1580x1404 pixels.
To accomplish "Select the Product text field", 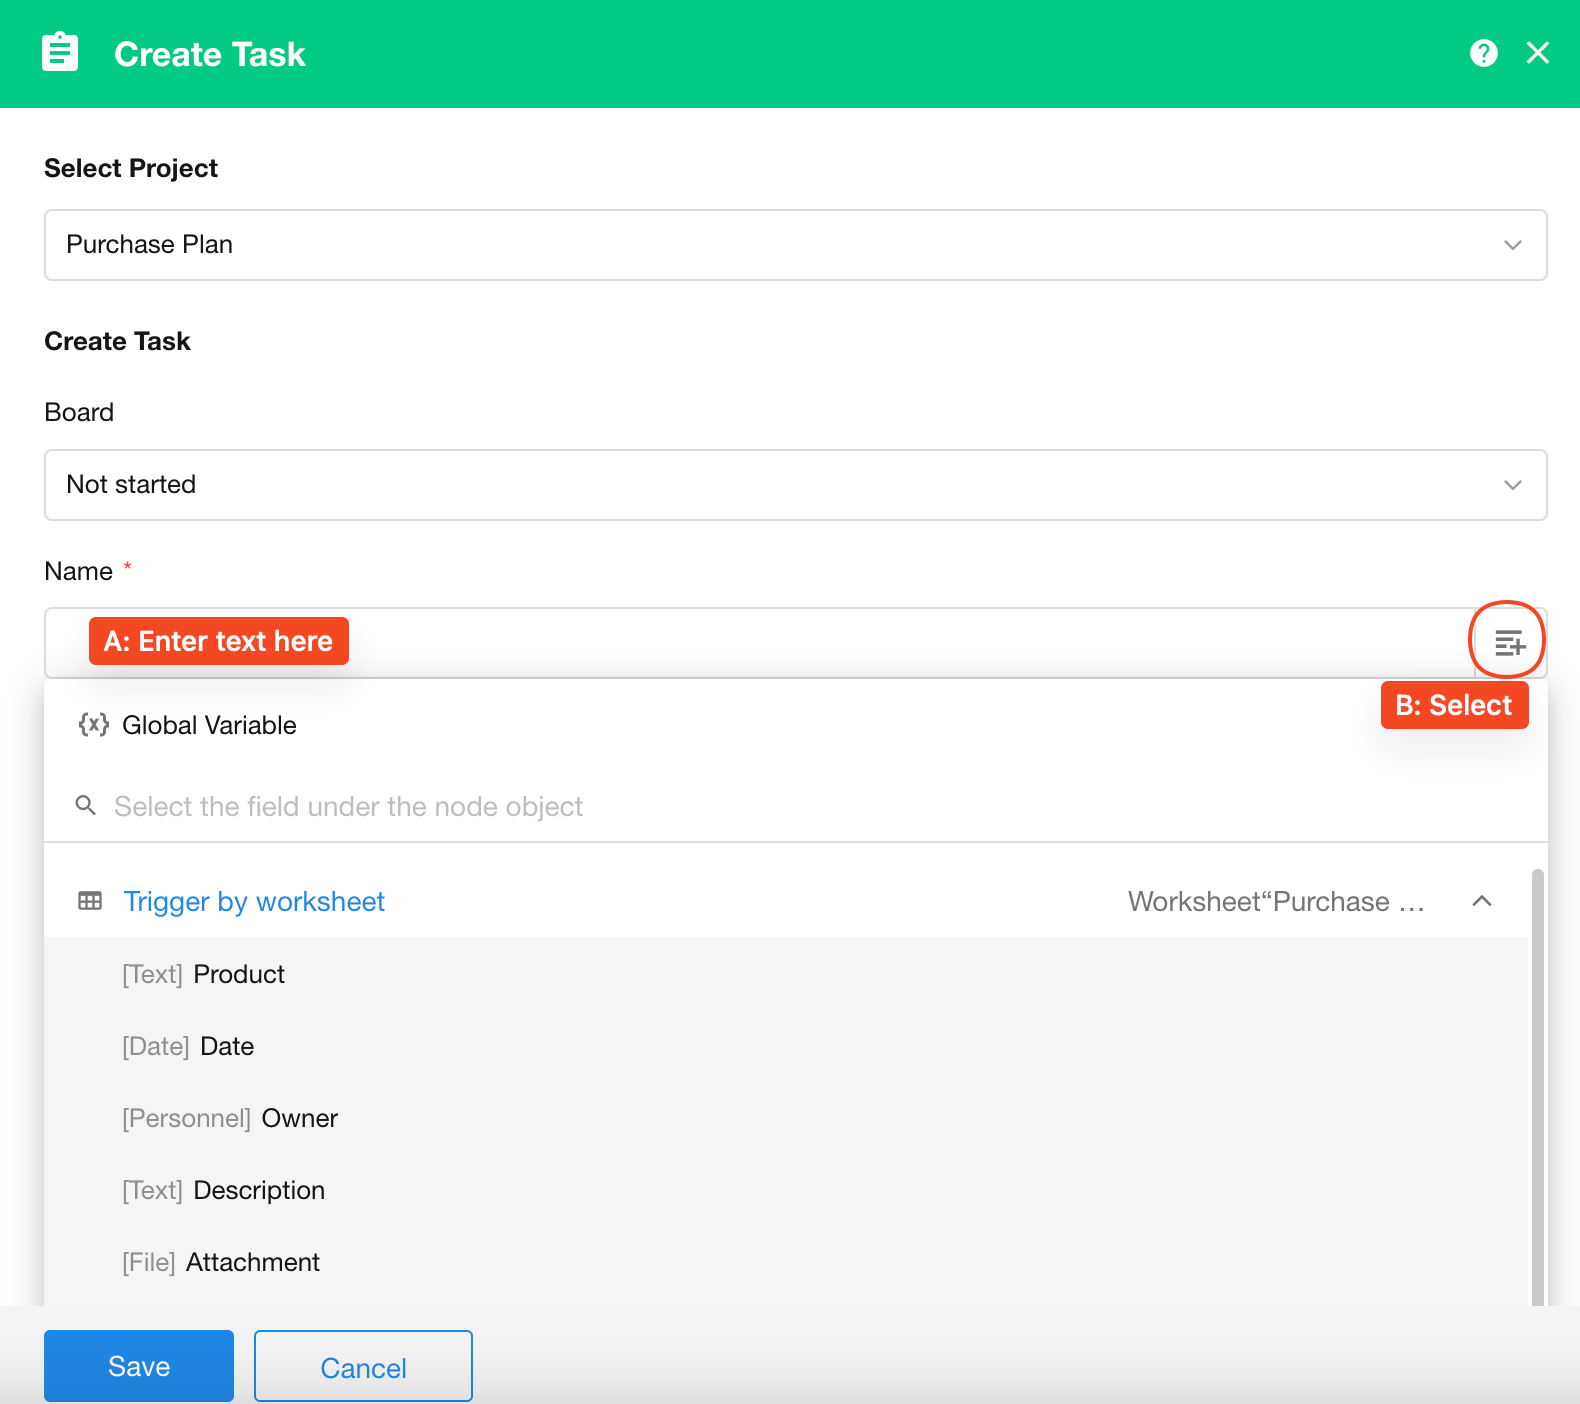I will [238, 974].
